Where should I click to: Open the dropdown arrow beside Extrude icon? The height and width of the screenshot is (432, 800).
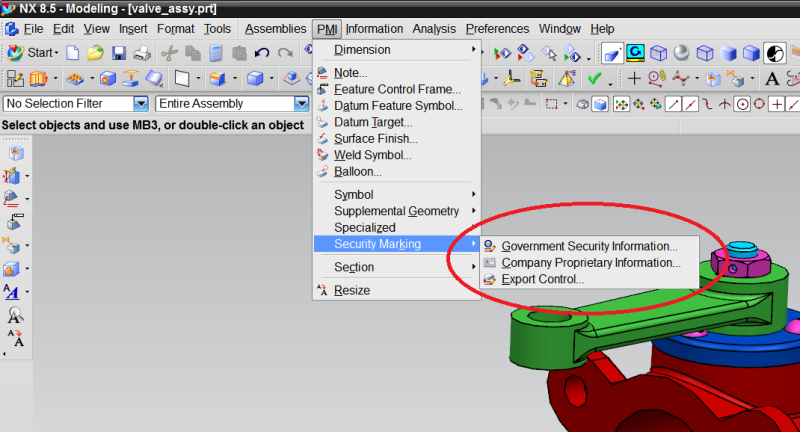[55, 79]
